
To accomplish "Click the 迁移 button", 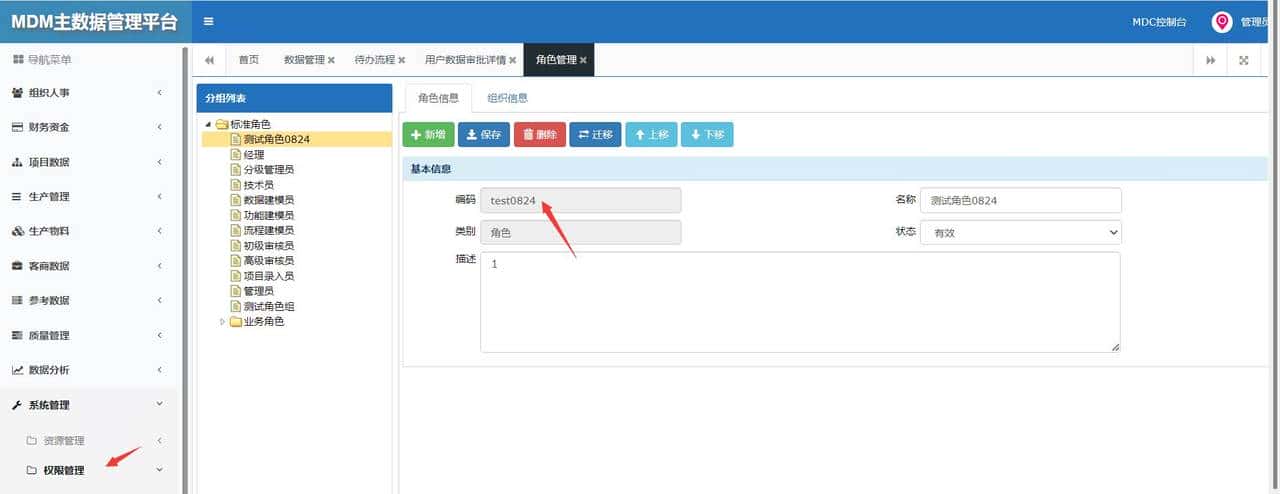I will [595, 135].
